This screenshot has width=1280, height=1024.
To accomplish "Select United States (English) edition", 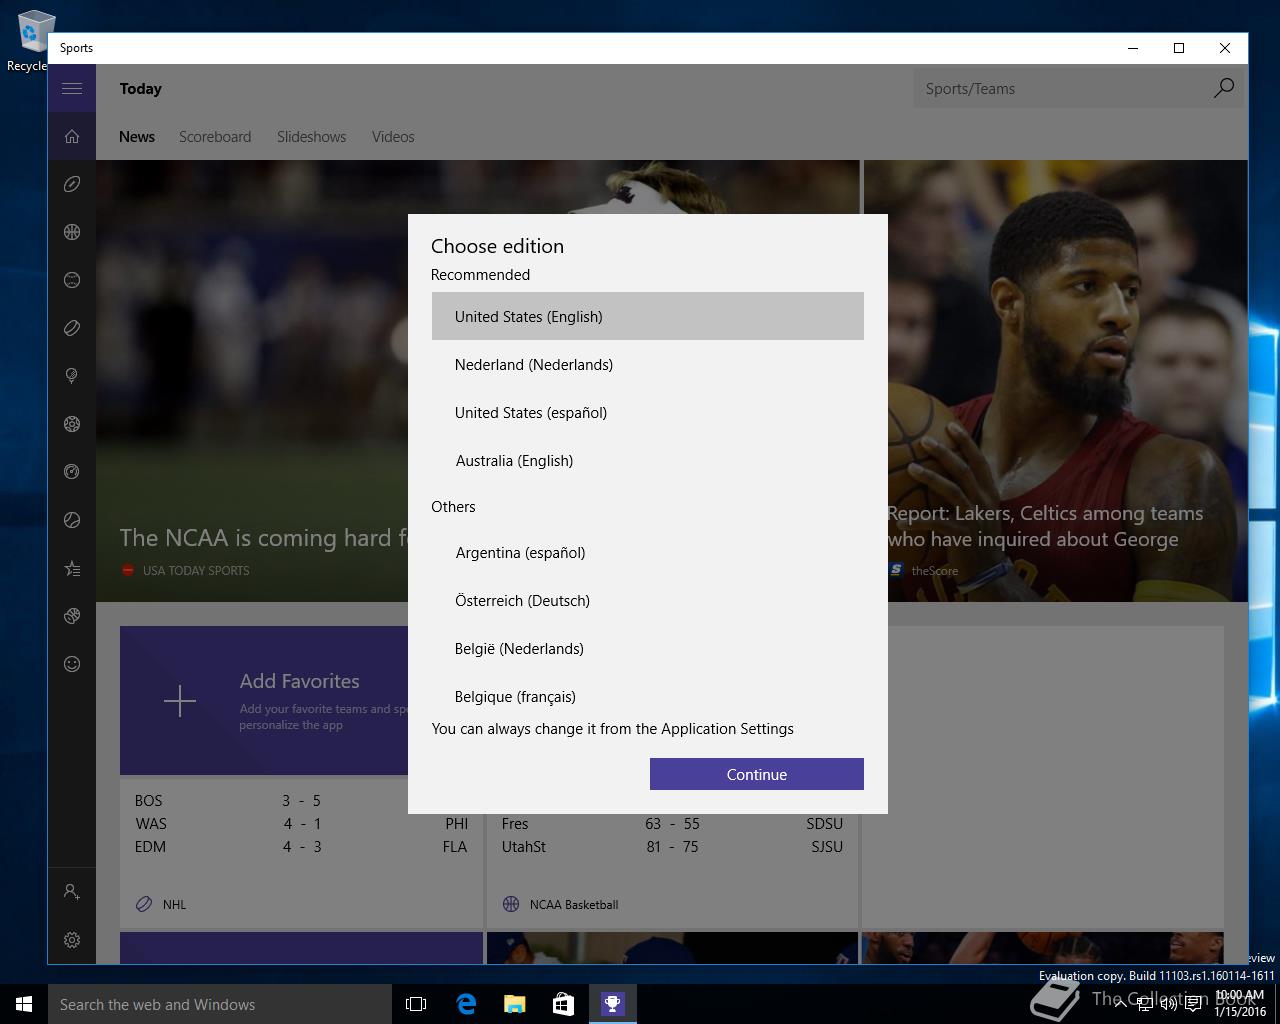I will click(x=648, y=316).
